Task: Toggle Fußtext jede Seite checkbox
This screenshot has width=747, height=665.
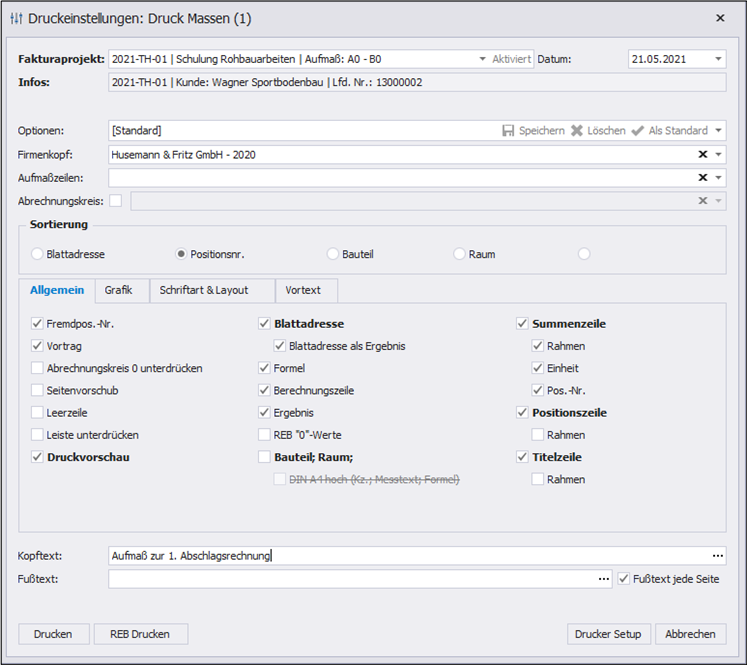Action: point(624,579)
